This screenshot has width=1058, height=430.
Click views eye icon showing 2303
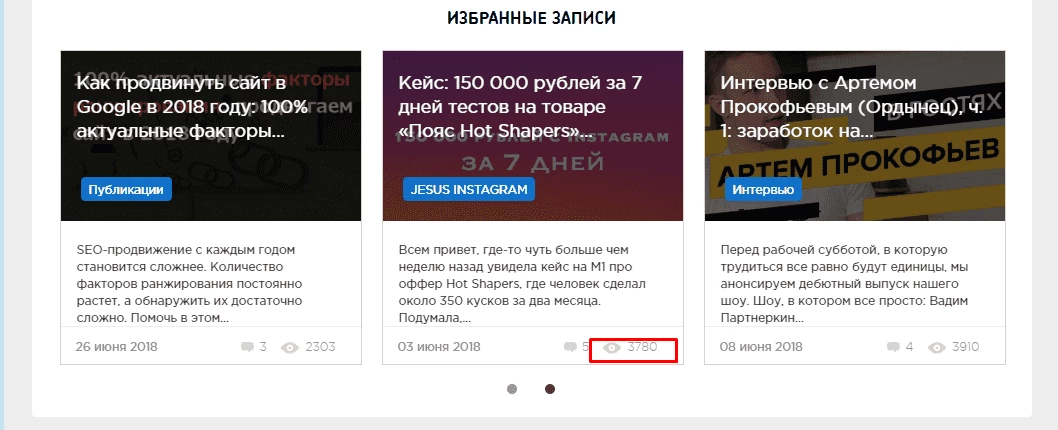(289, 348)
